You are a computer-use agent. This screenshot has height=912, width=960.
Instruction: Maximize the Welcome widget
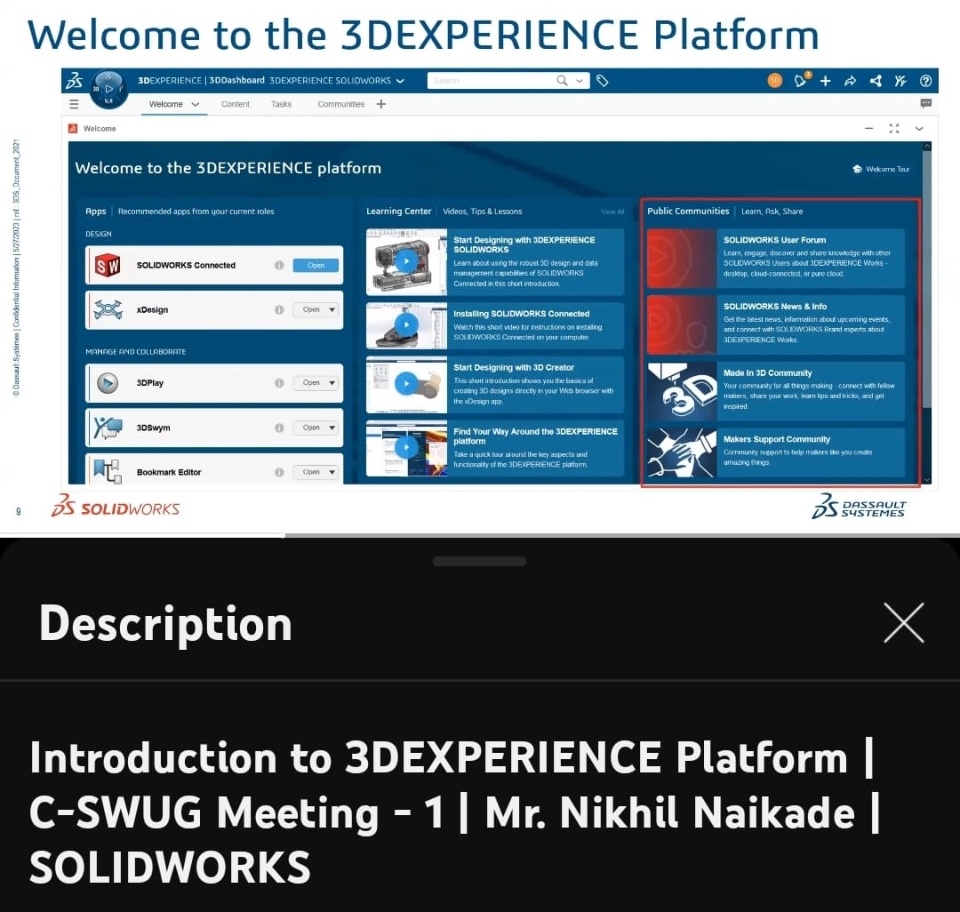point(894,129)
